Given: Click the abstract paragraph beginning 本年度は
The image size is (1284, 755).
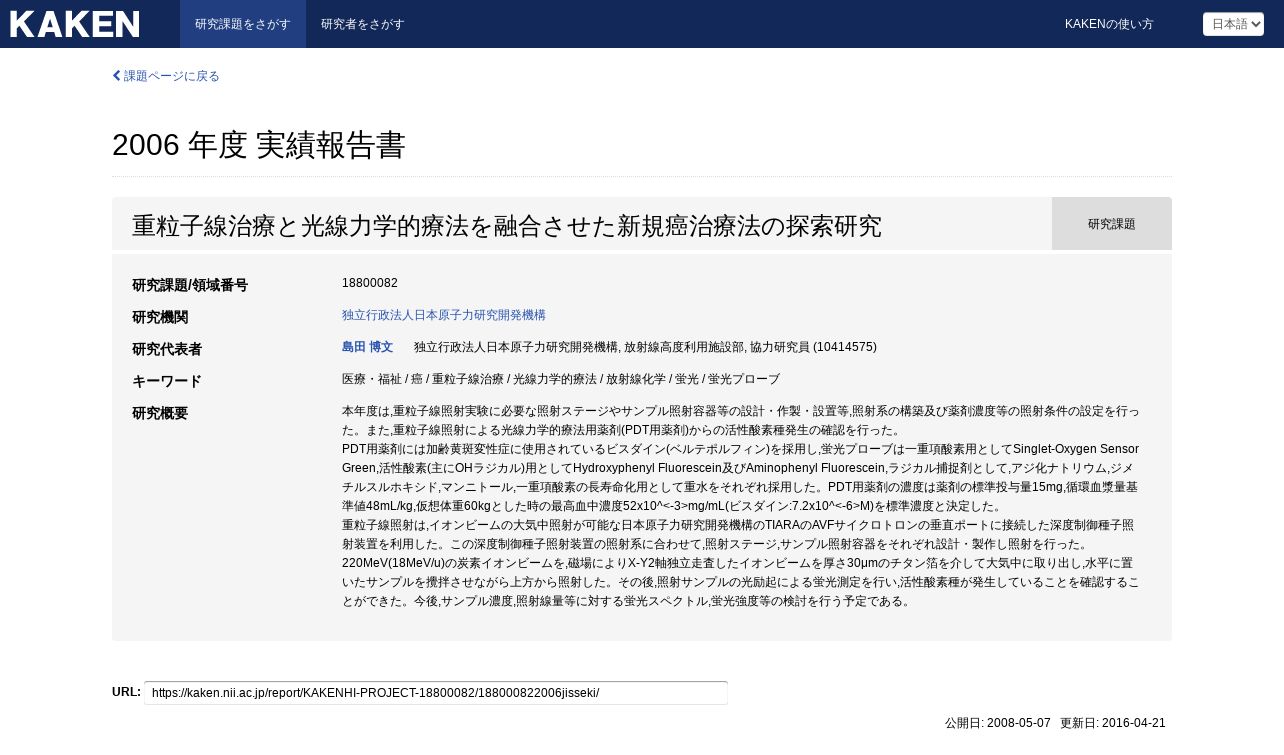Looking at the screenshot, I should 741,506.
